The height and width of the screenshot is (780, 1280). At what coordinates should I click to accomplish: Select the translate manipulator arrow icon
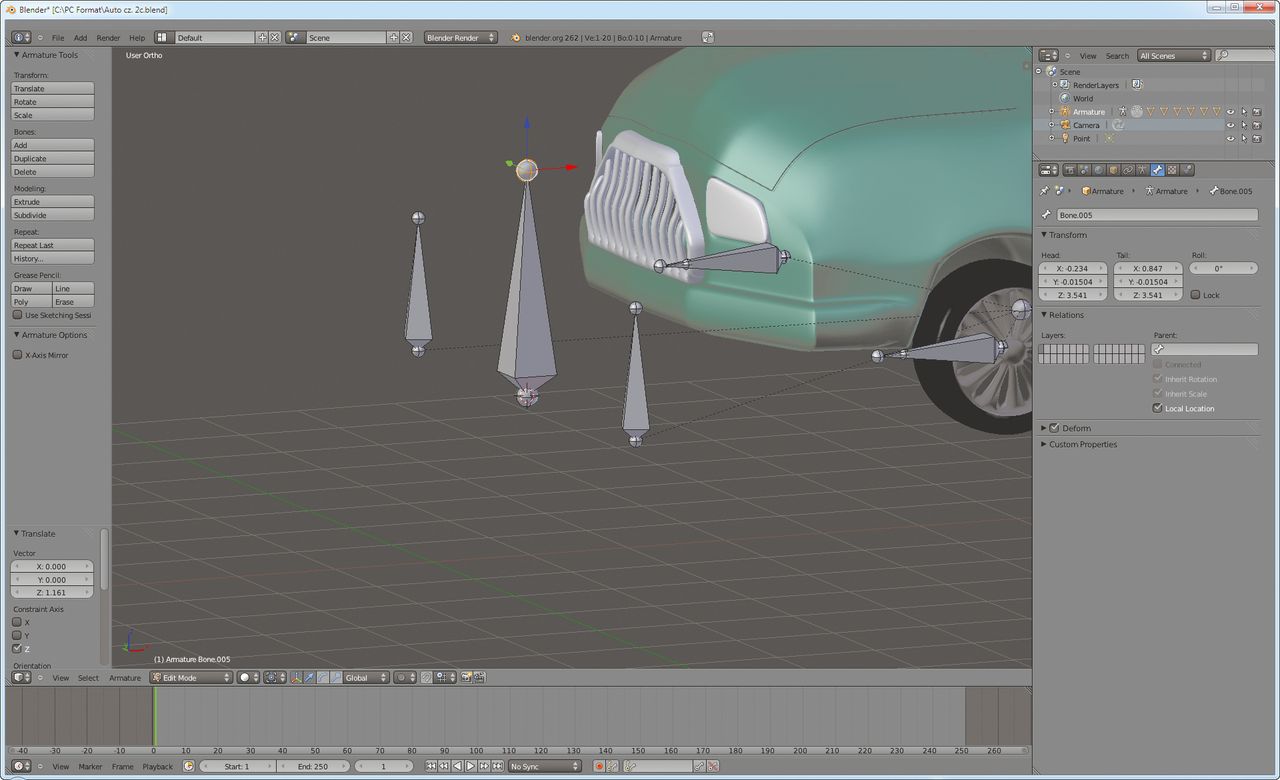(x=309, y=677)
